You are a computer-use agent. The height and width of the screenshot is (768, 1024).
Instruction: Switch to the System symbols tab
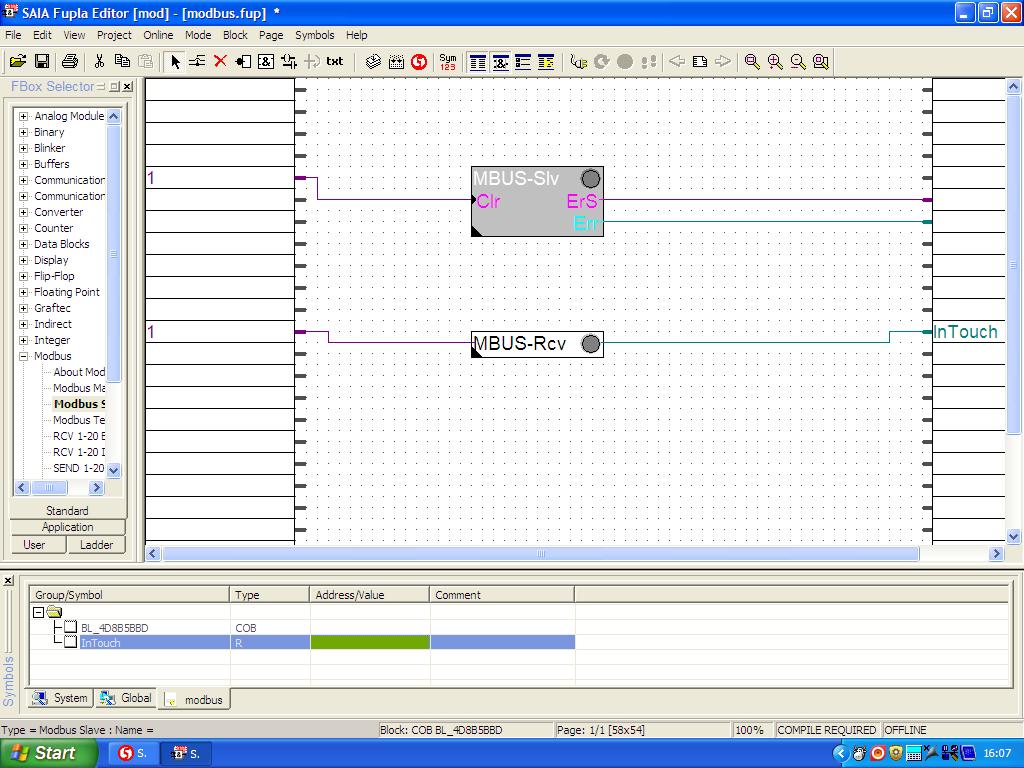[x=60, y=698]
